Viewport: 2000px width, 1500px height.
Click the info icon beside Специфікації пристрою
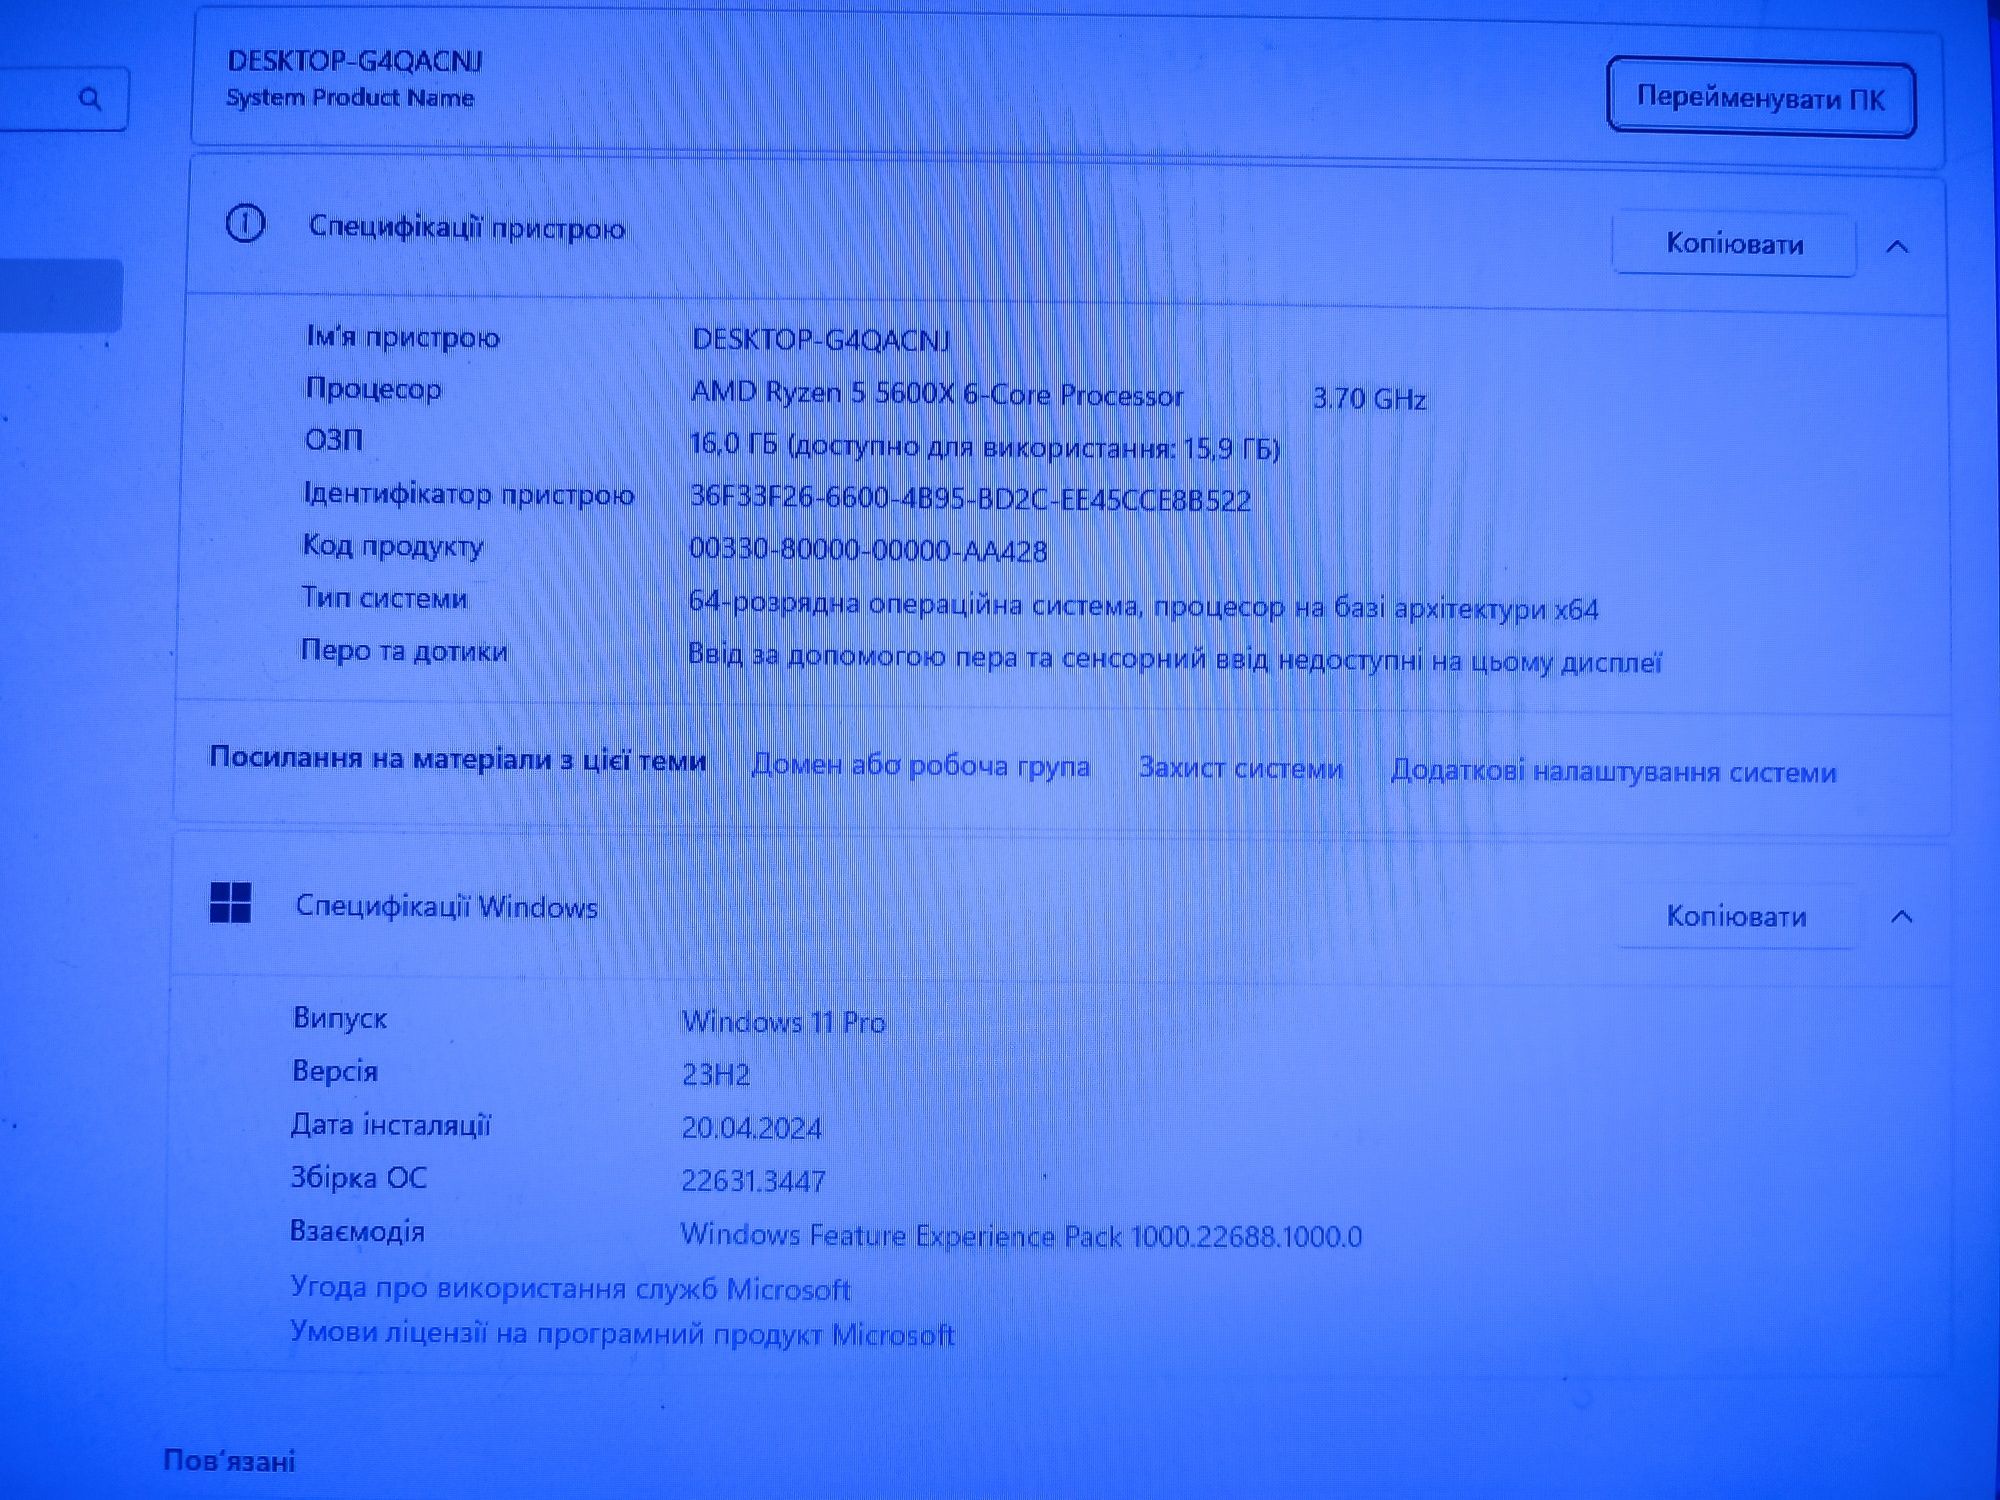(245, 224)
